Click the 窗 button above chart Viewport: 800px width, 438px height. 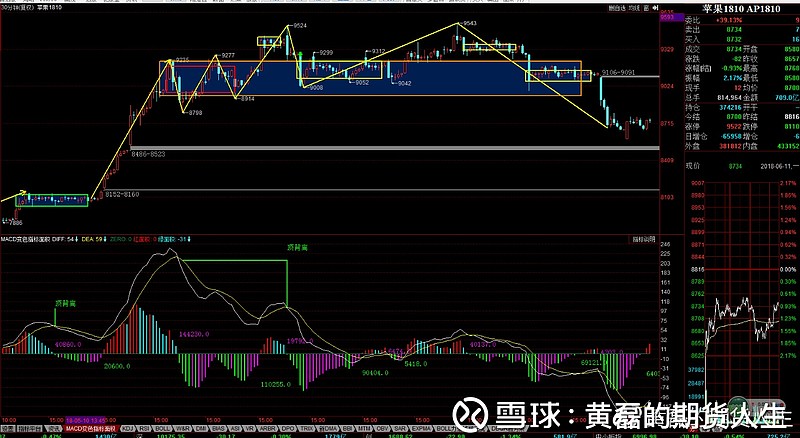(645, 8)
